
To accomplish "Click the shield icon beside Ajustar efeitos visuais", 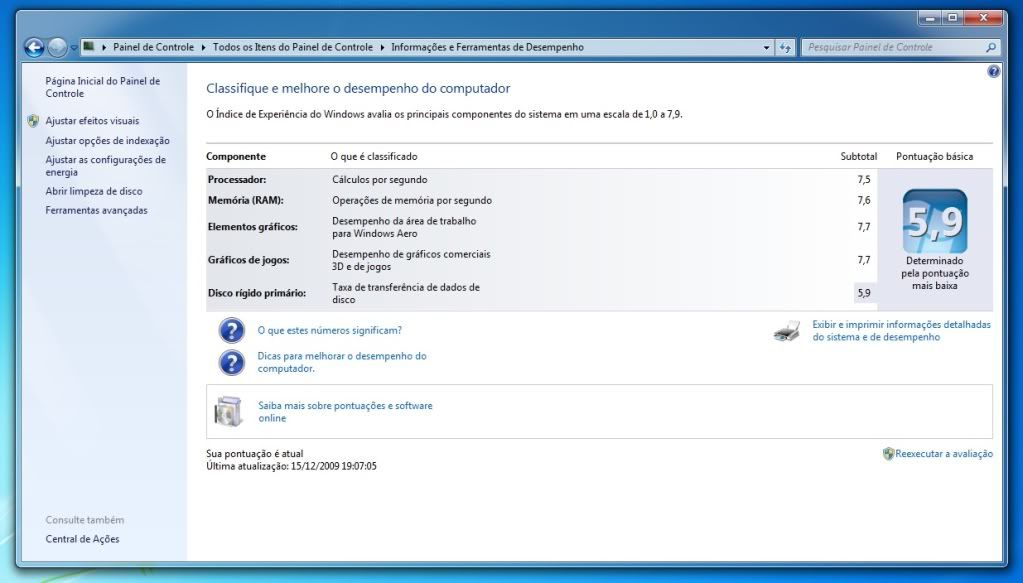I will 34,120.
